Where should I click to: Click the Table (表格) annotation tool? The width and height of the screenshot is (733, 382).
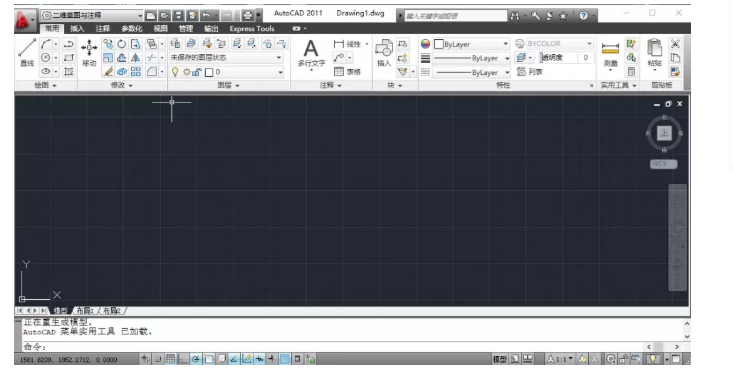[x=347, y=72]
